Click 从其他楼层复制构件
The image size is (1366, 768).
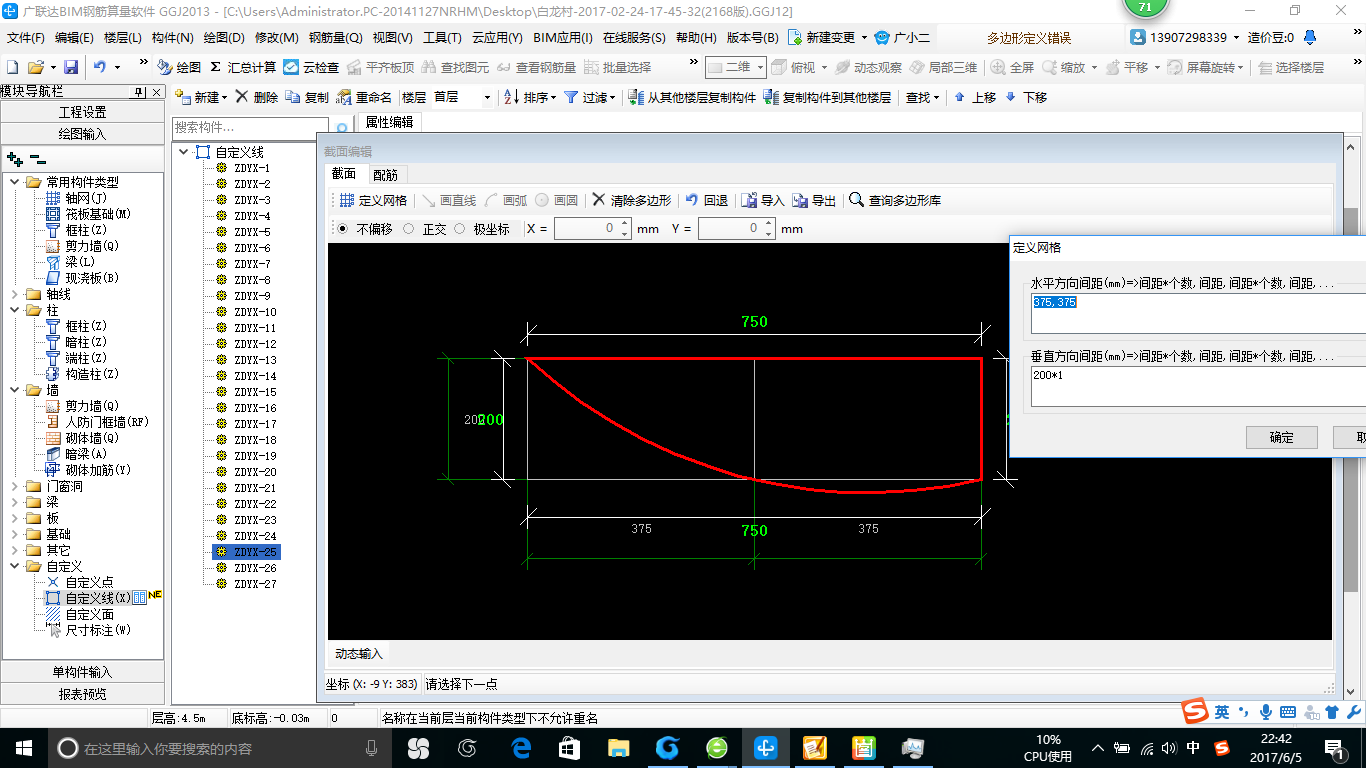pyautogui.click(x=692, y=97)
